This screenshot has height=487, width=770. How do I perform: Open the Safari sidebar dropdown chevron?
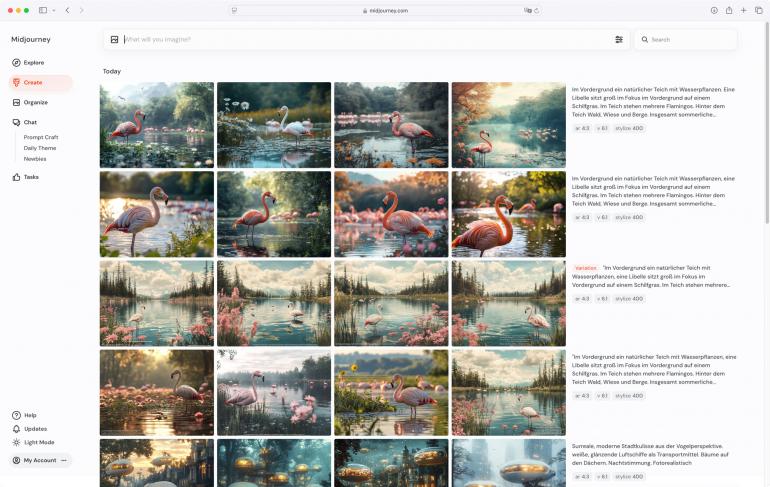click(54, 10)
